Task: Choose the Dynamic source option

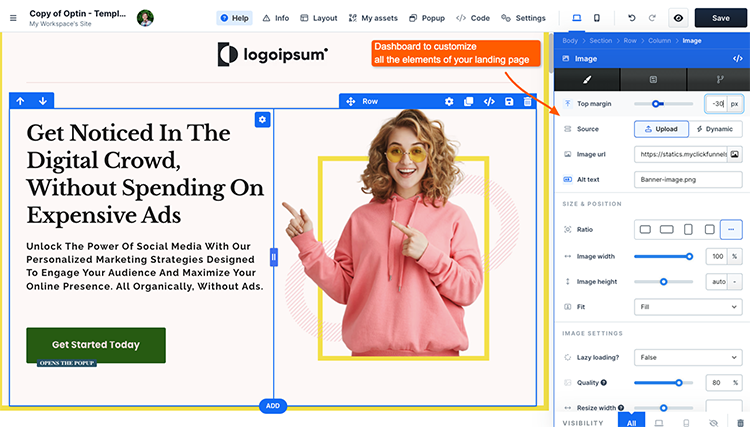Action: pyautogui.click(x=714, y=129)
